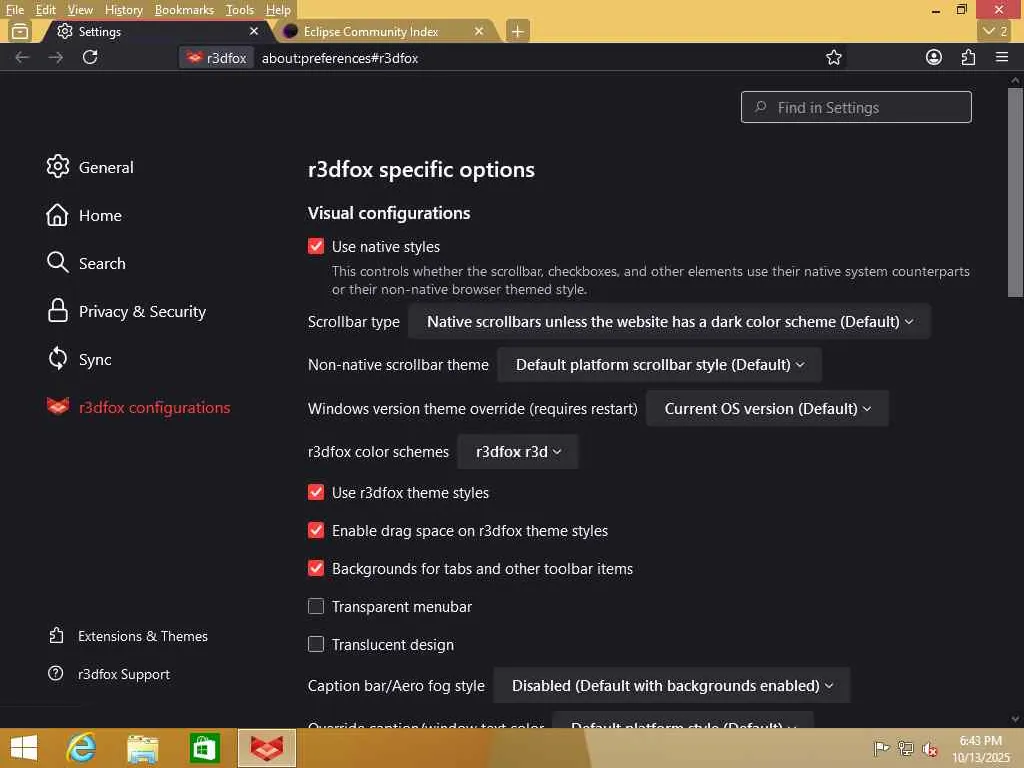This screenshot has width=1024, height=768.
Task: Open the hamburger application menu
Action: 1002,57
